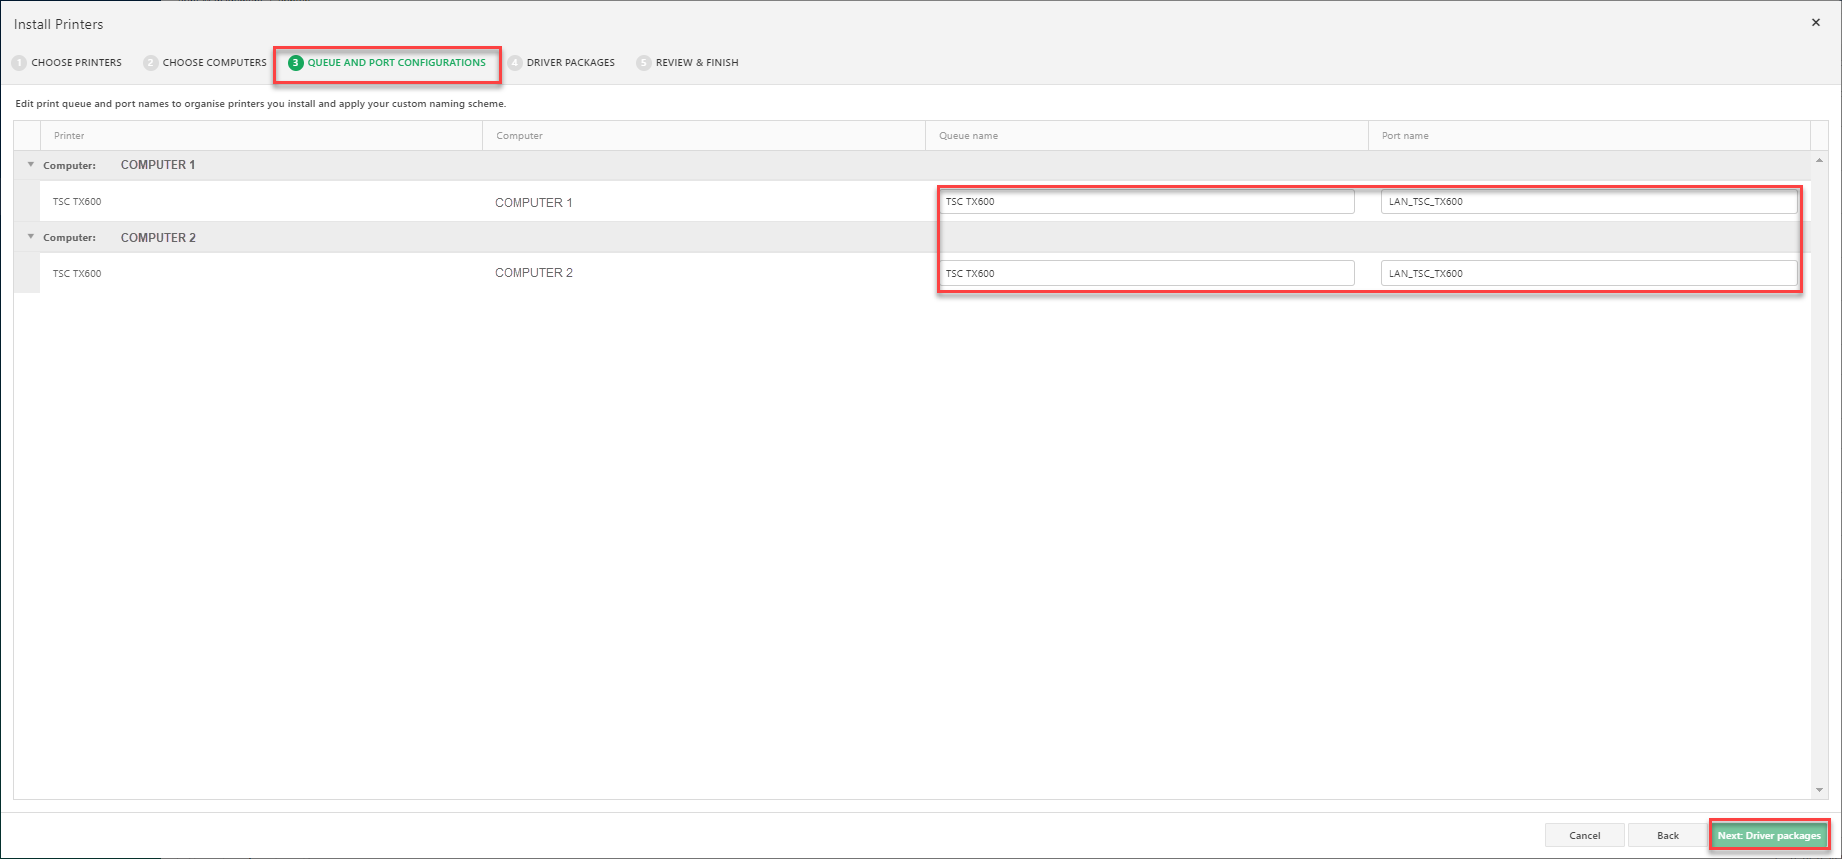
Task: Click Next: Driver packages button
Action: click(1769, 835)
